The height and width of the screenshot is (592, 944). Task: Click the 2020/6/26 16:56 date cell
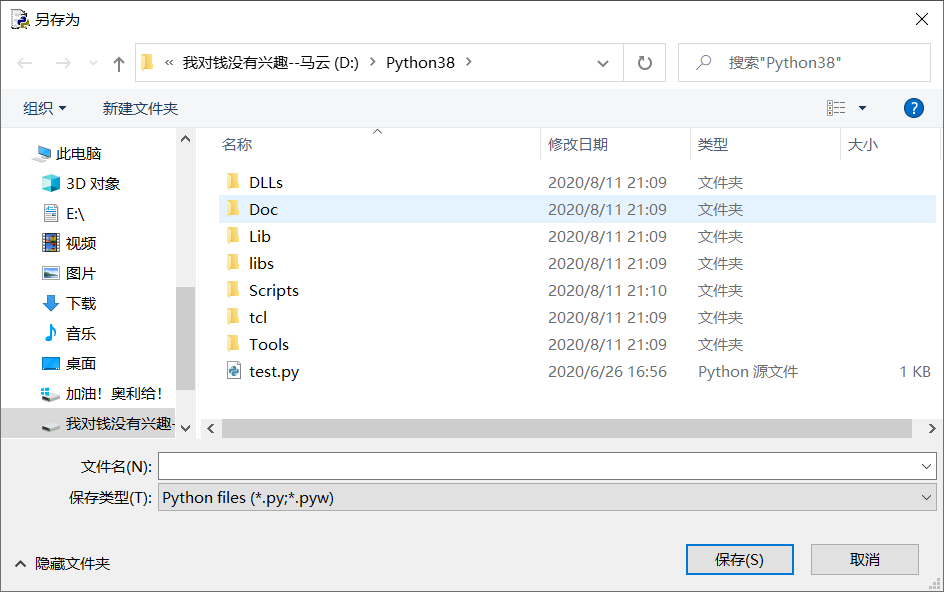607,372
